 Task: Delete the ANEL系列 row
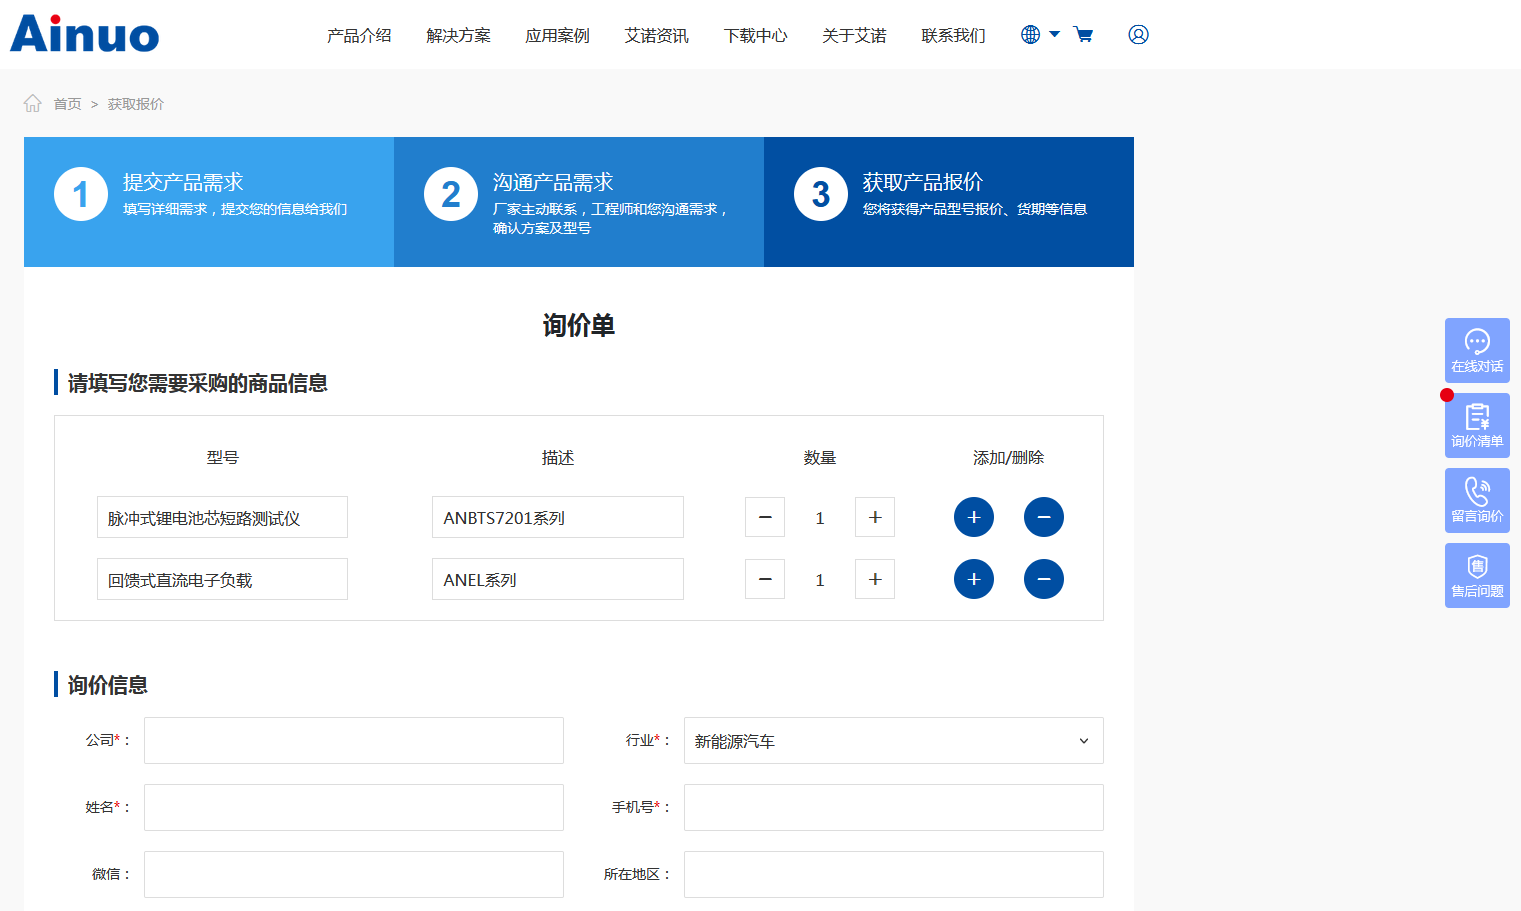1044,579
